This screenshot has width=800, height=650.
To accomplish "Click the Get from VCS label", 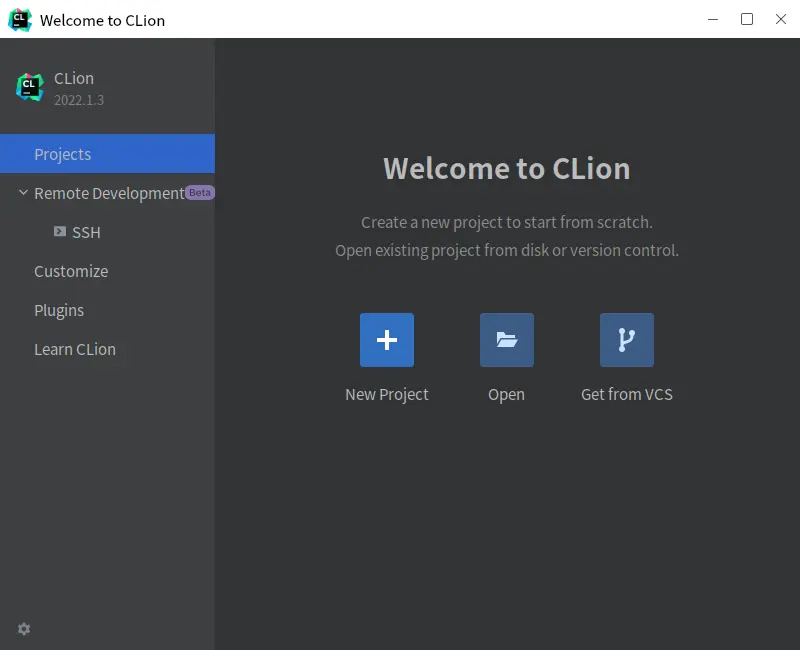I will coord(627,394).
